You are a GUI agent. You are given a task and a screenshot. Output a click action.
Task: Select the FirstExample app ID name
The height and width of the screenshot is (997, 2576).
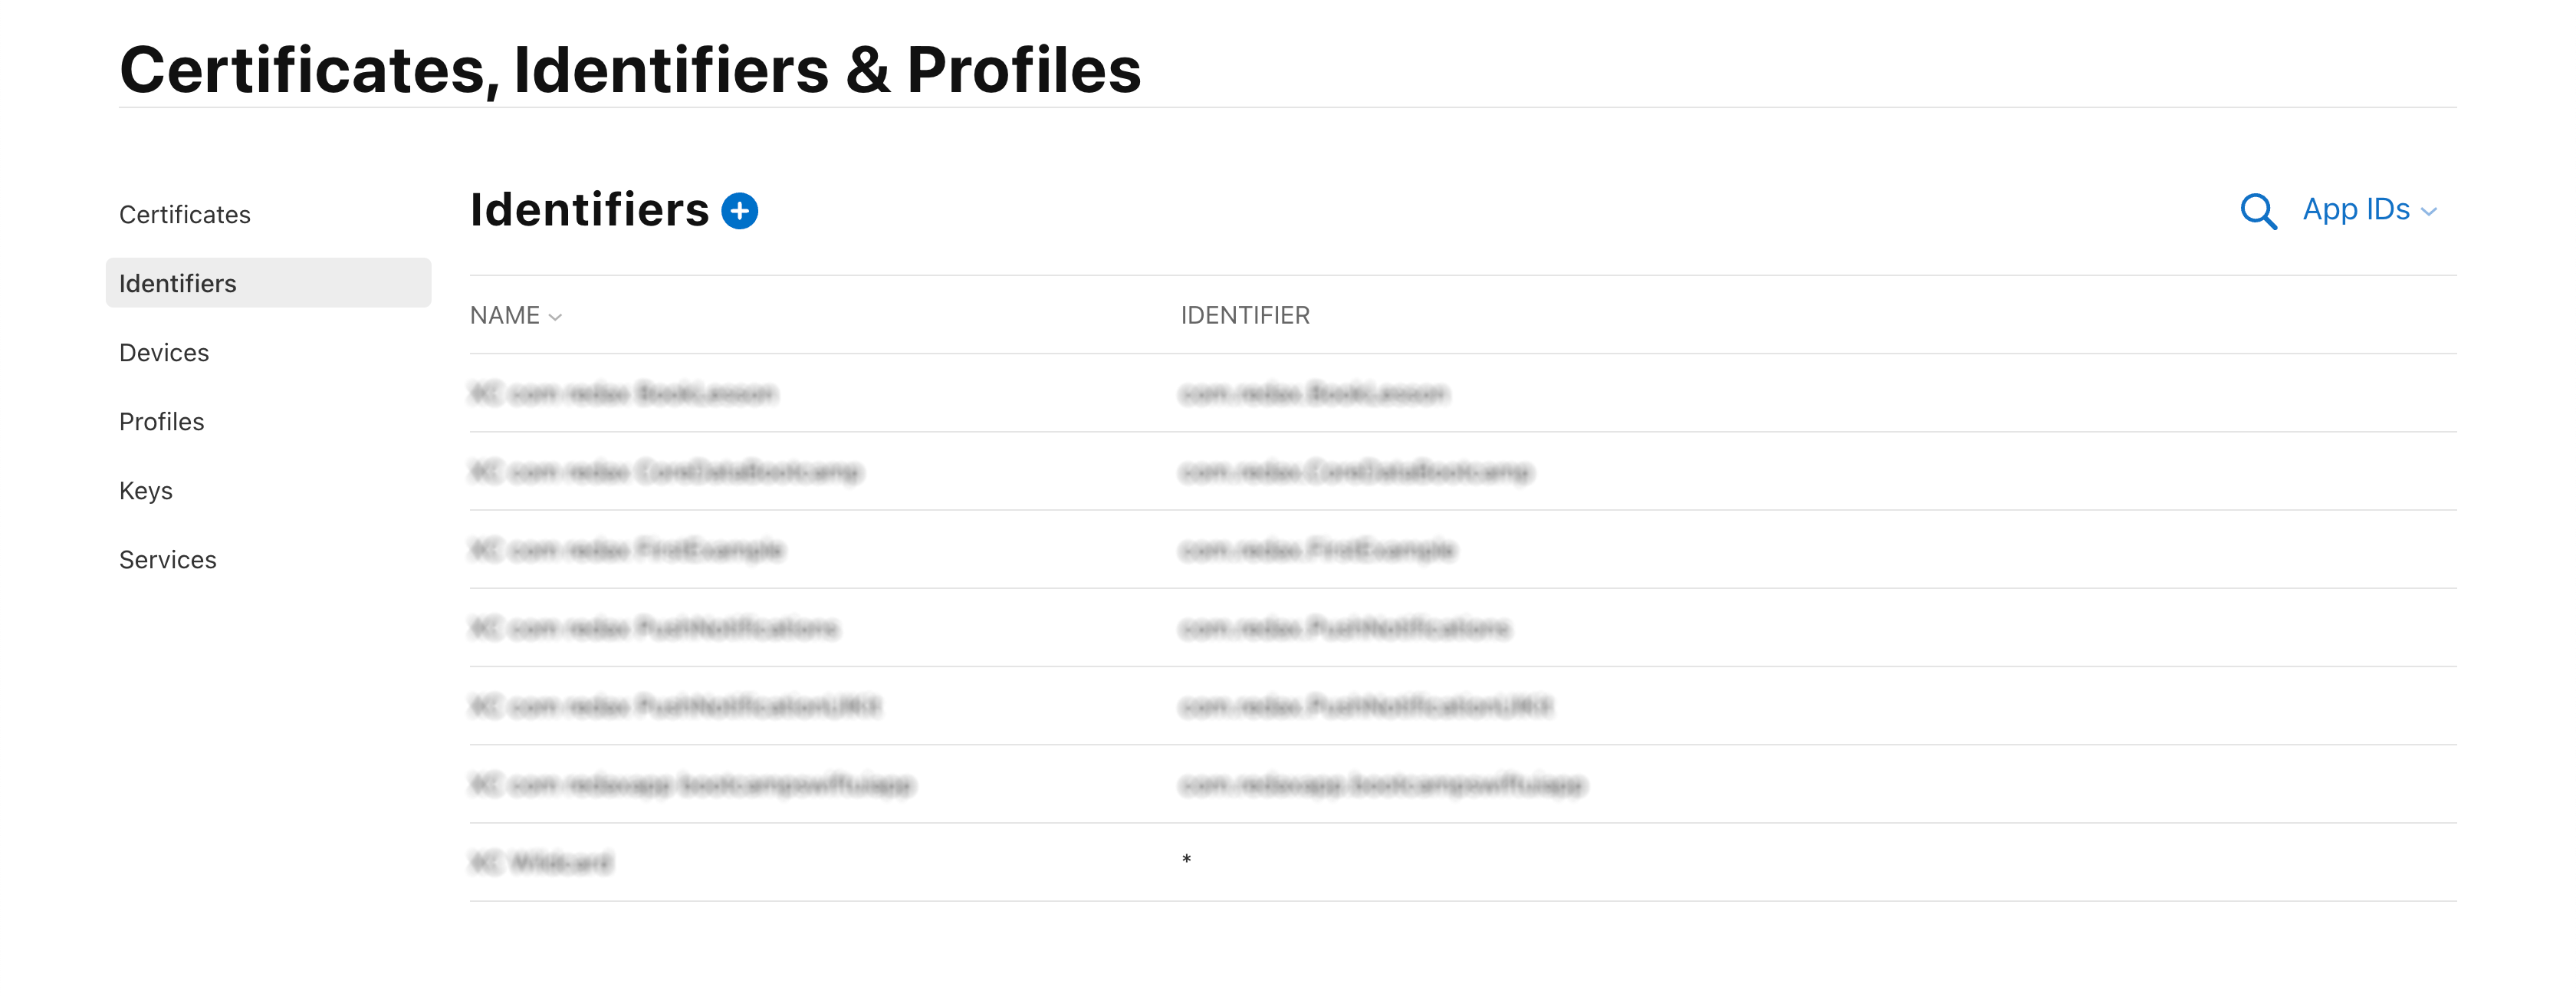(627, 550)
